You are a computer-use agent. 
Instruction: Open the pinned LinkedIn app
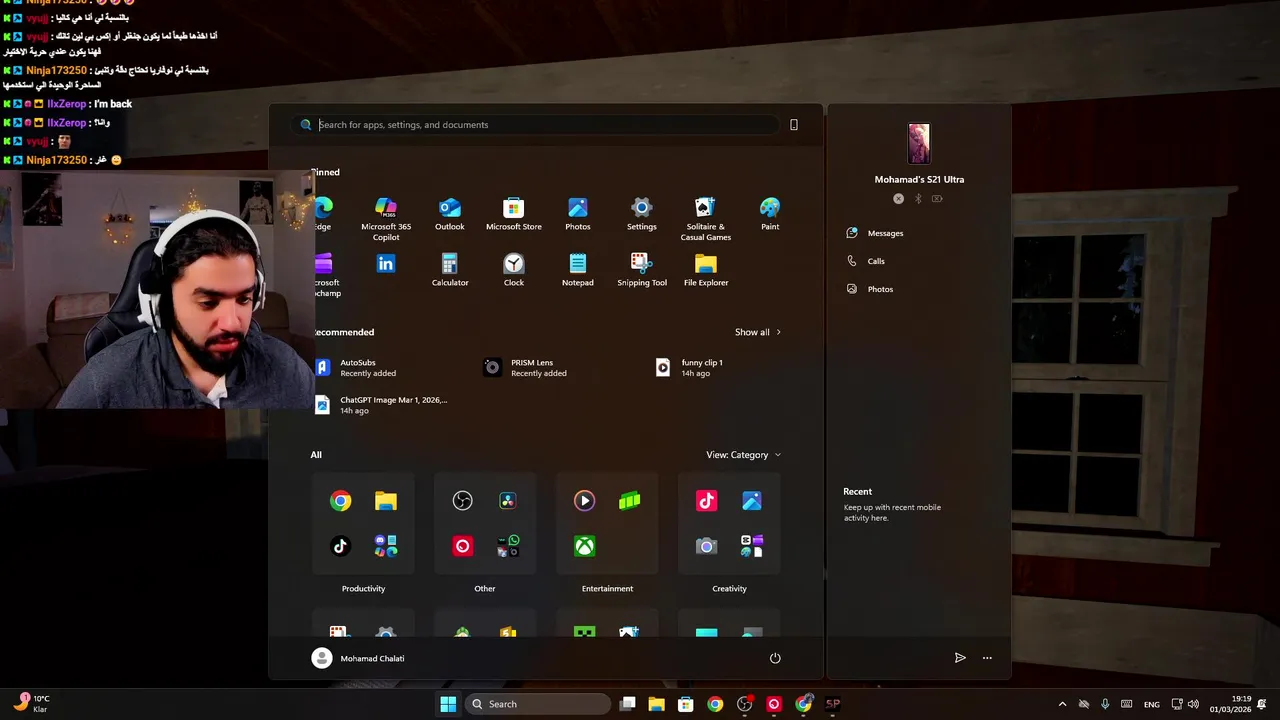(386, 264)
